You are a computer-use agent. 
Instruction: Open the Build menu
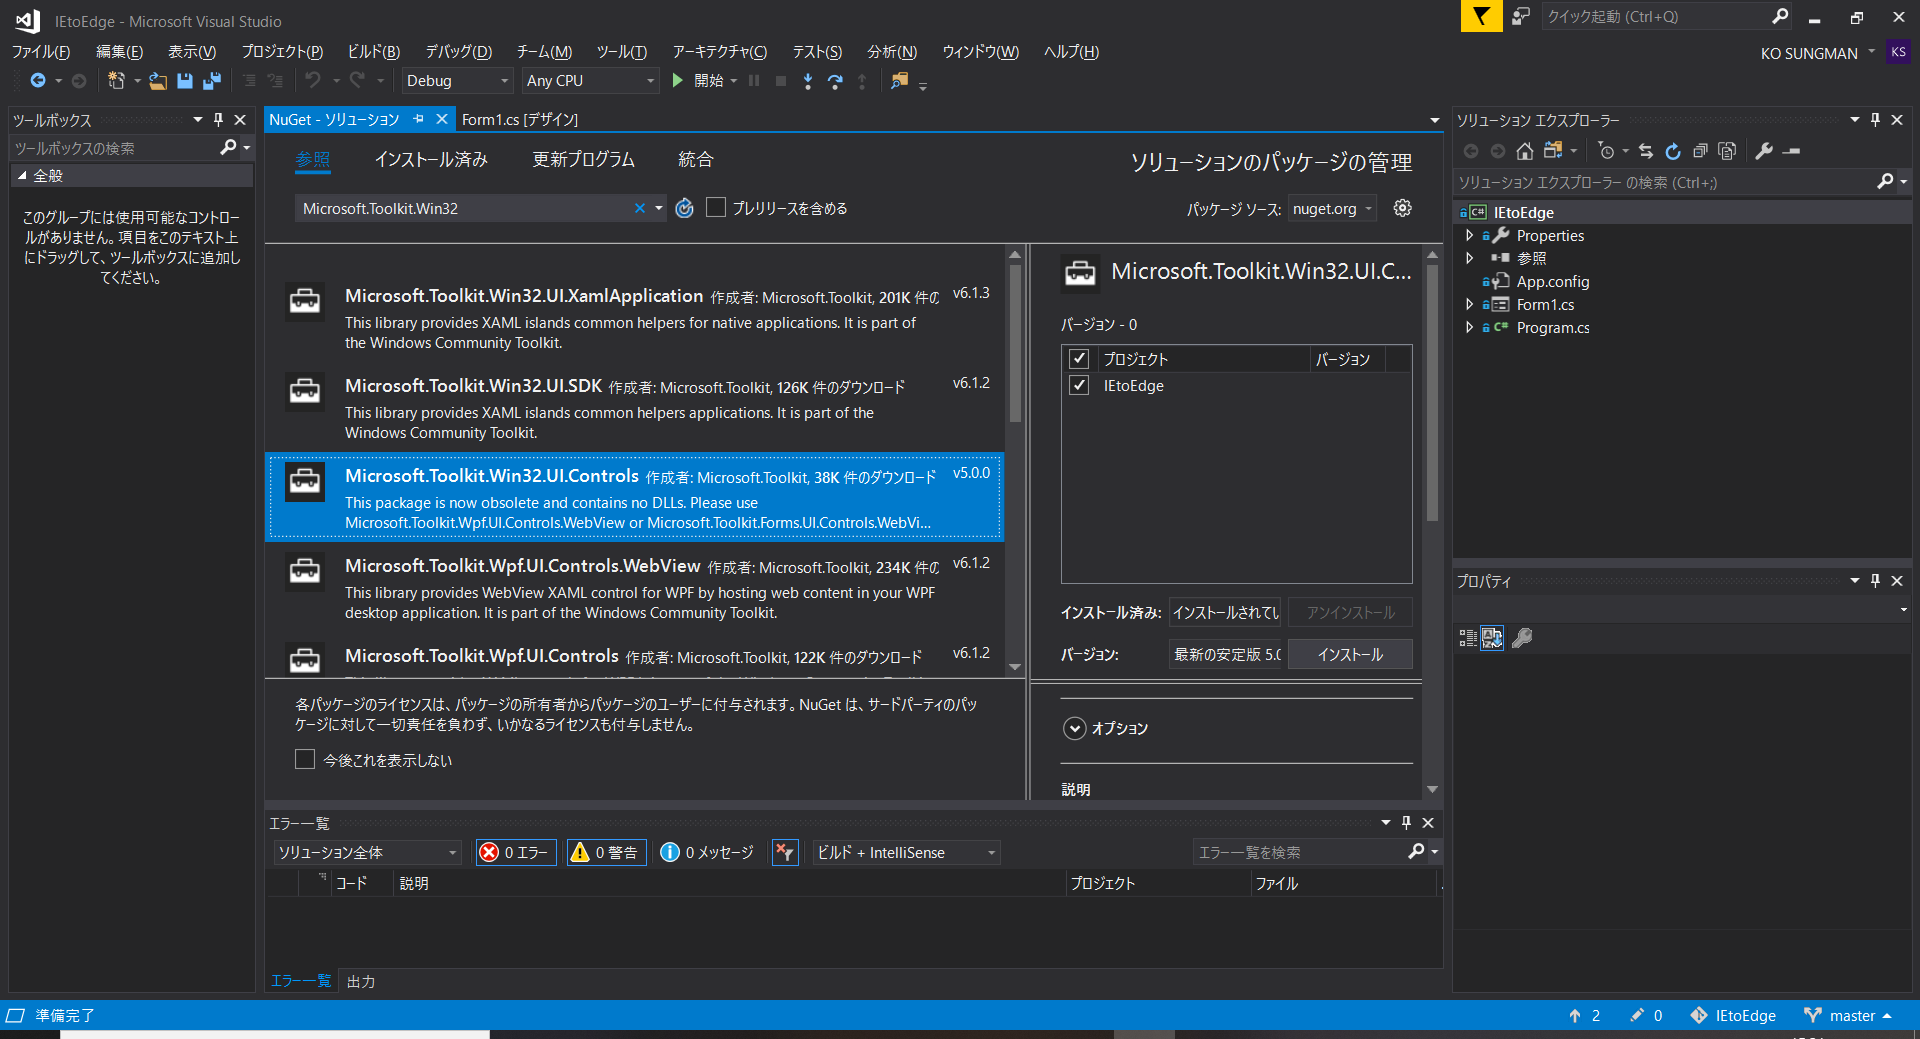(x=374, y=52)
